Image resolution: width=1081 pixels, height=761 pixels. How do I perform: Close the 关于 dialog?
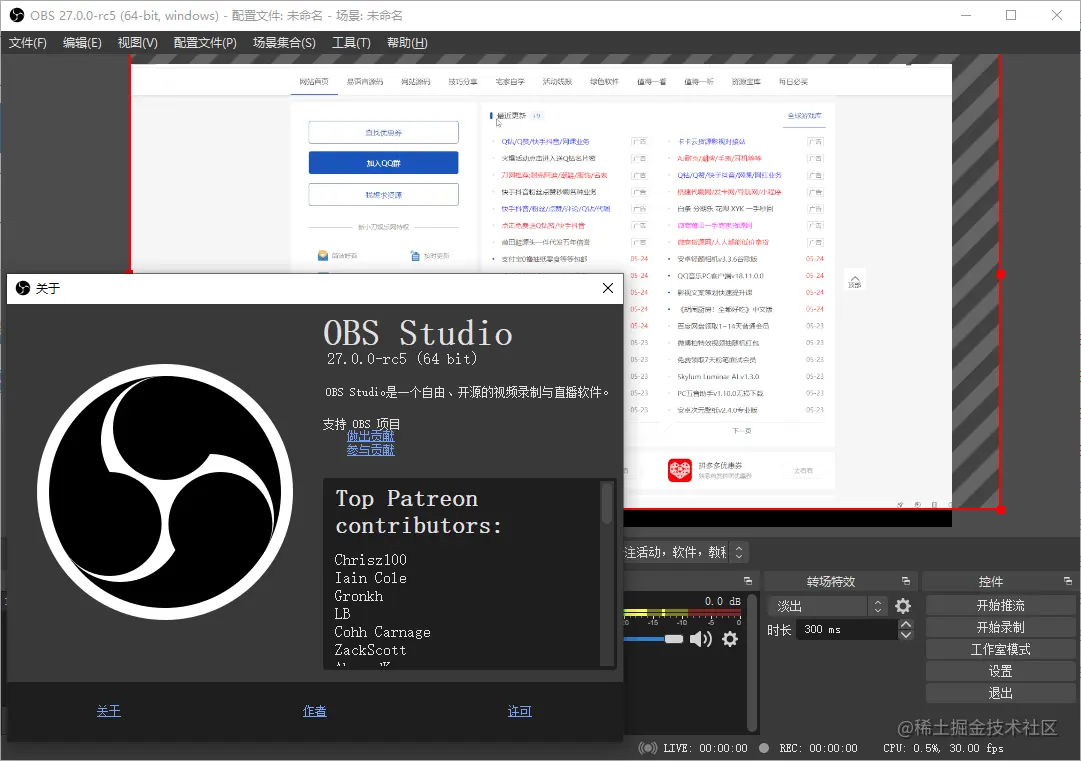click(607, 288)
